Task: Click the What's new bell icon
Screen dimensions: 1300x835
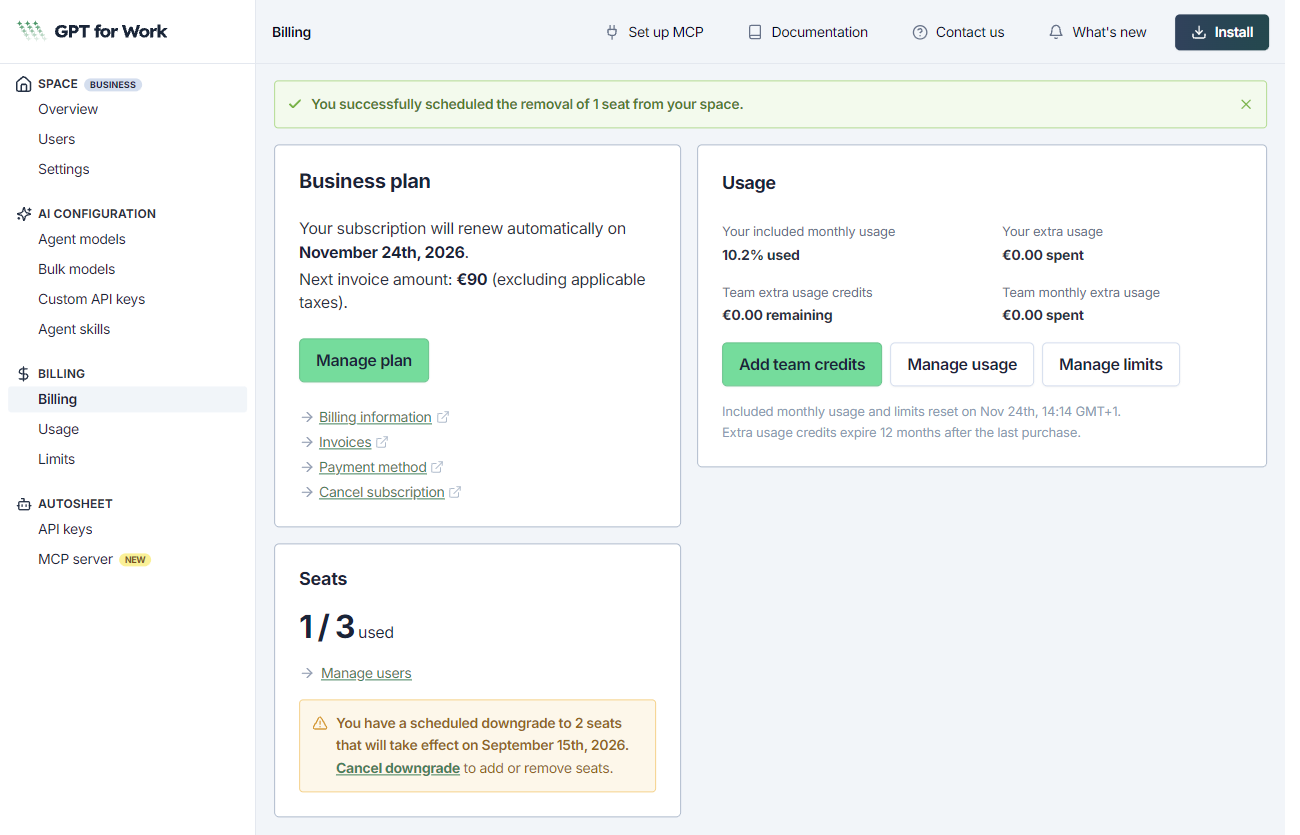Action: pyautogui.click(x=1056, y=32)
